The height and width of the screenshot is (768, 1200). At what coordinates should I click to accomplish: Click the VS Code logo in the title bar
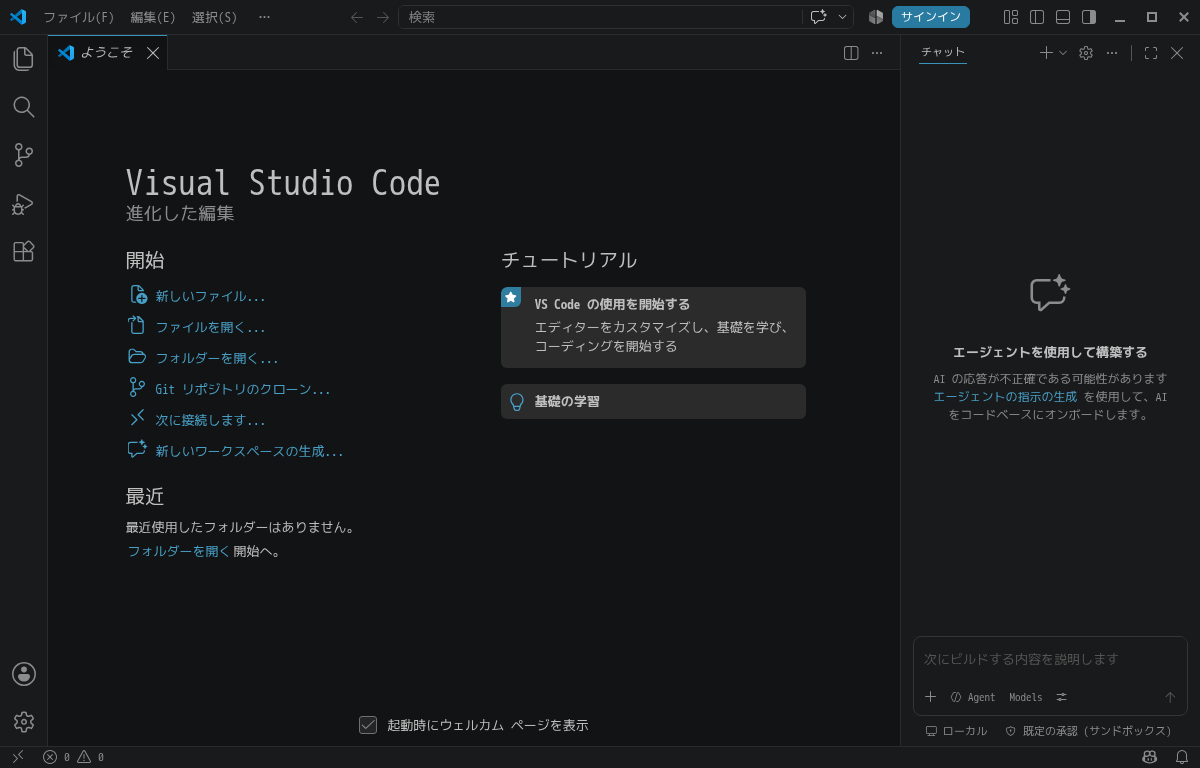(17, 17)
